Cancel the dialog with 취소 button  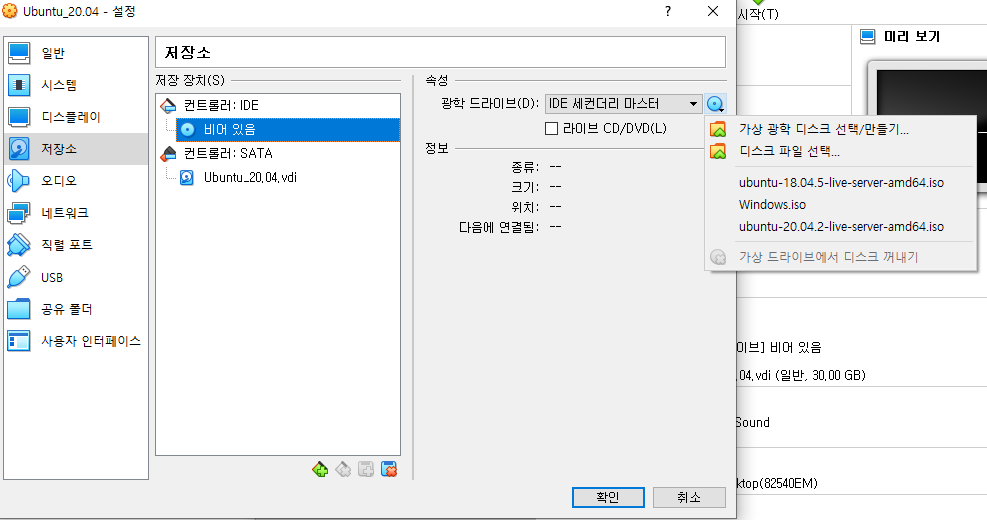tap(689, 497)
